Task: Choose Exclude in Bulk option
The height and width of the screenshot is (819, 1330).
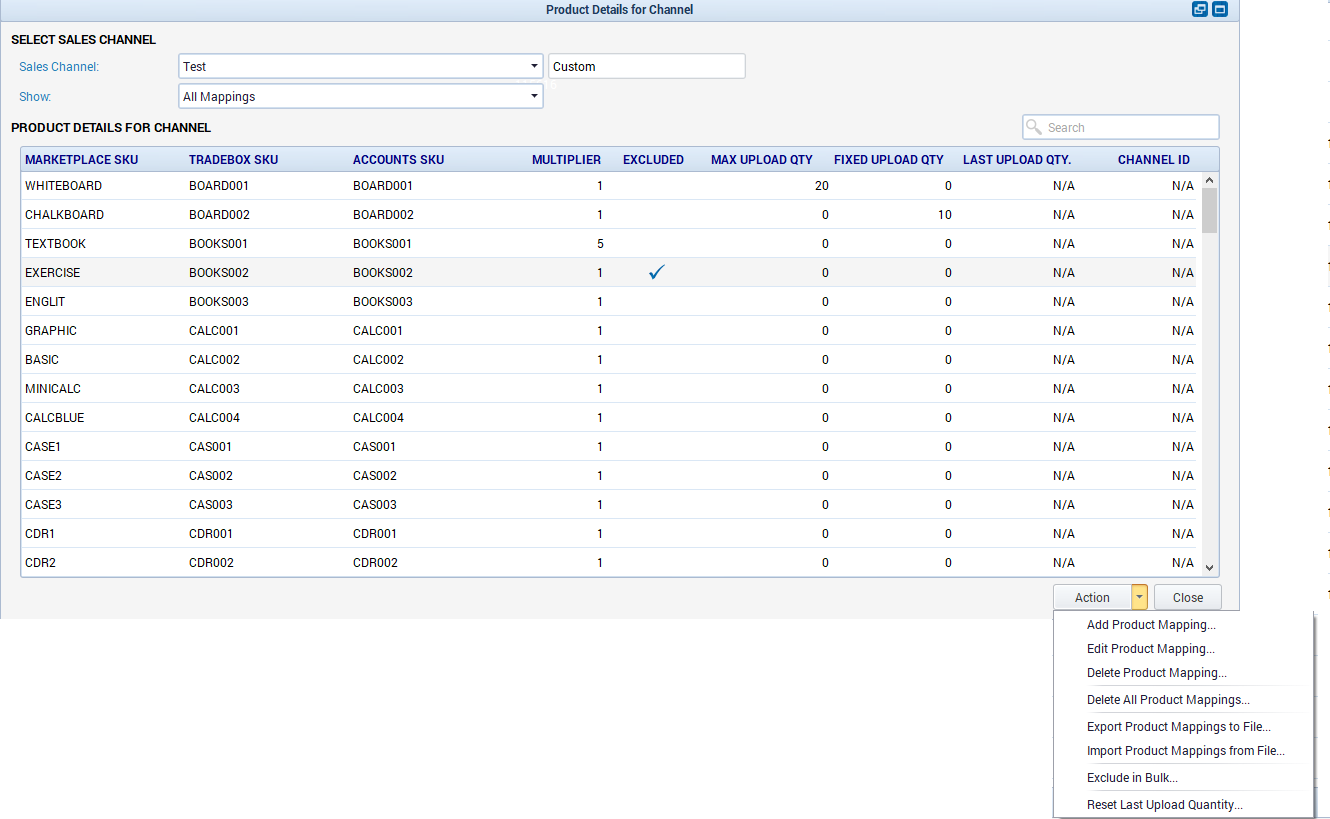Action: (x=1132, y=778)
